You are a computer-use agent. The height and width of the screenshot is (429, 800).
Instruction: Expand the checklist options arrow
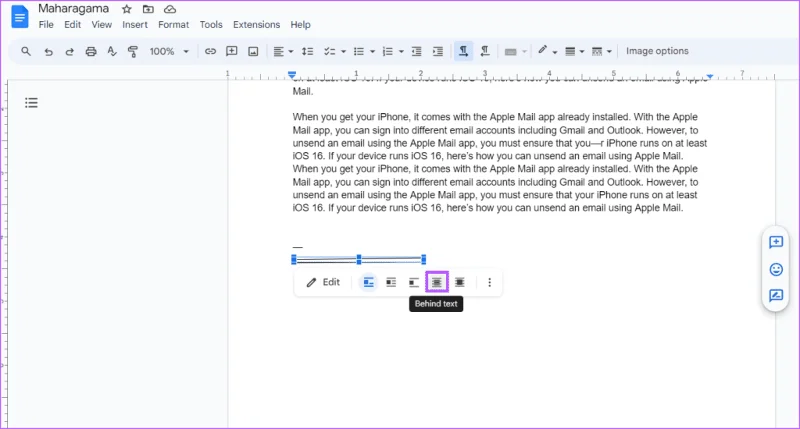[x=343, y=52]
